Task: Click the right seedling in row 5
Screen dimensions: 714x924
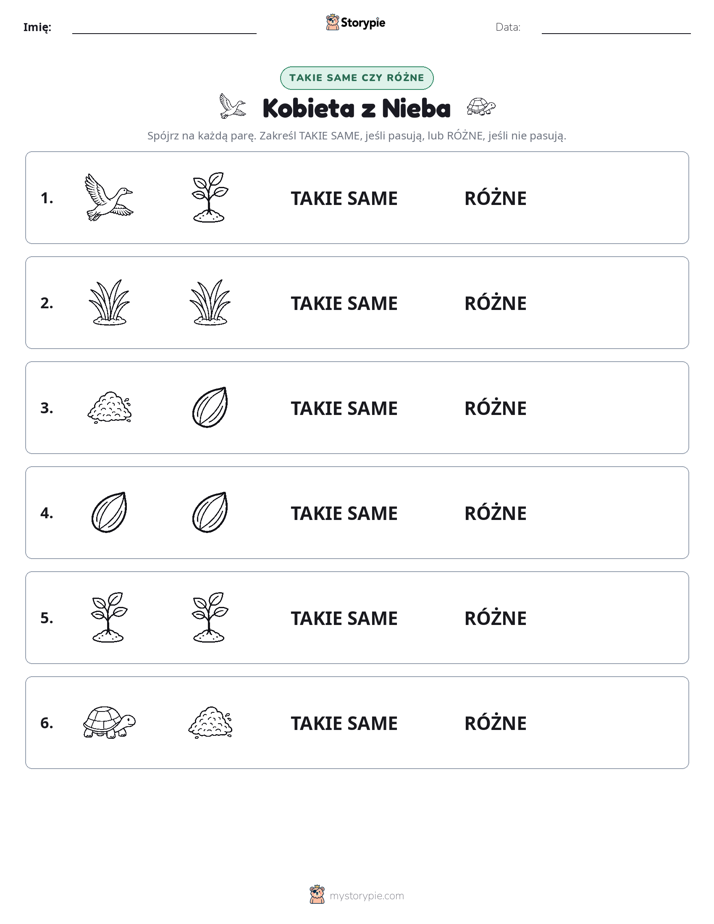Action: (210, 617)
